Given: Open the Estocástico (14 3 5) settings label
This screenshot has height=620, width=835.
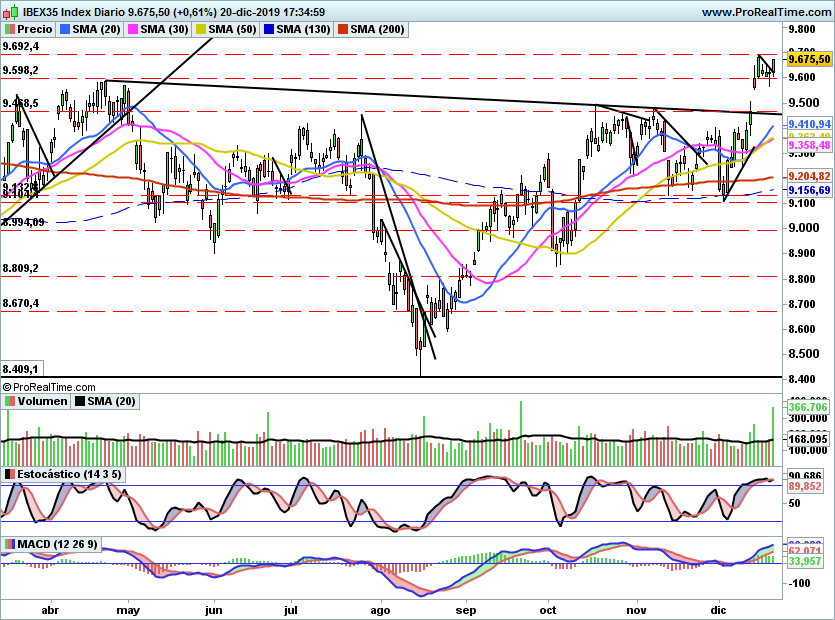Looking at the screenshot, I should tap(68, 473).
